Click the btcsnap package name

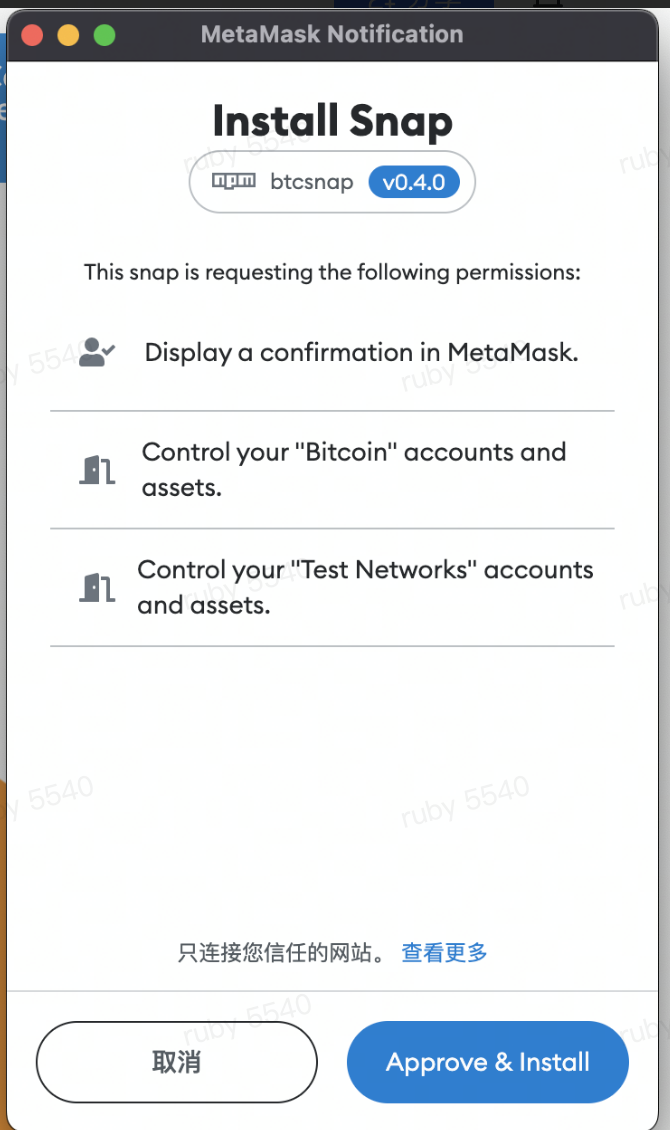coord(311,183)
